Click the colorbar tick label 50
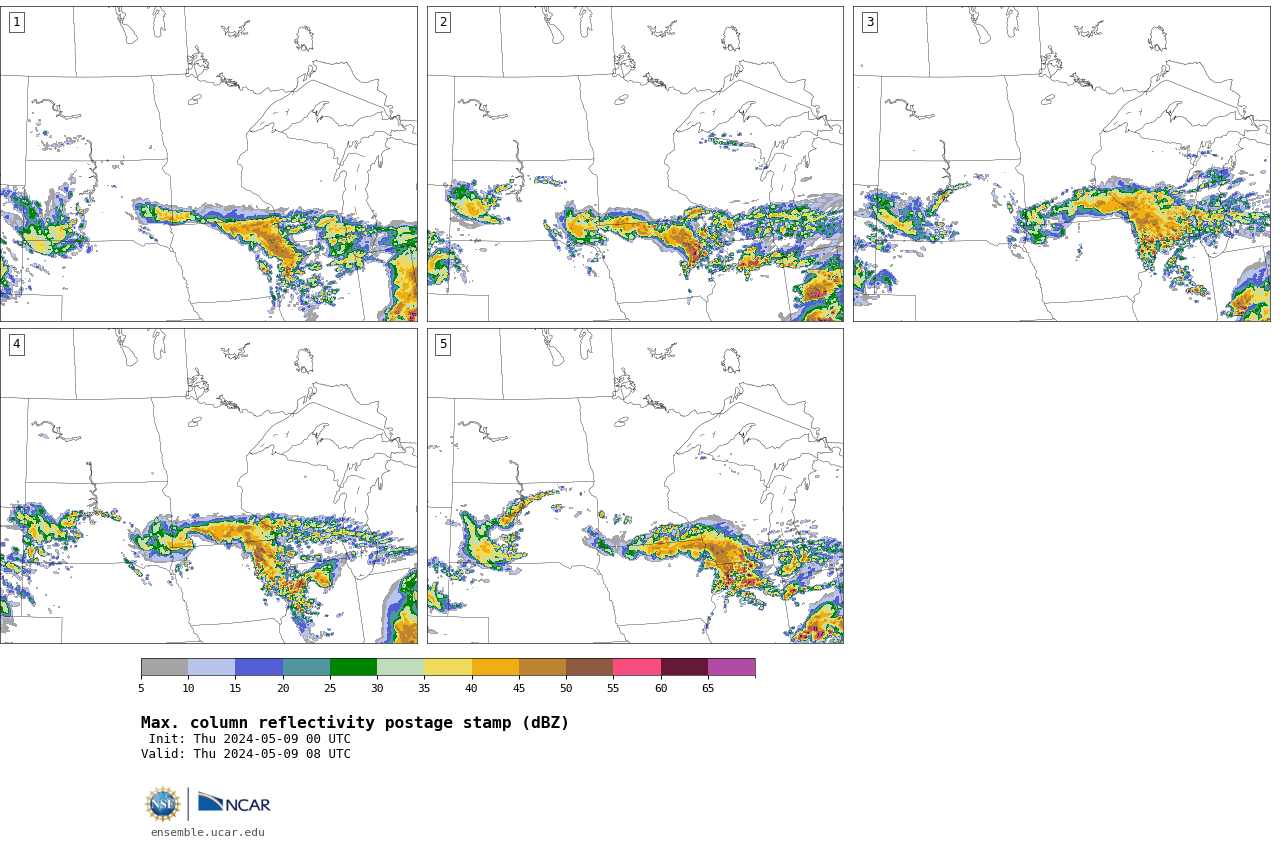The width and height of the screenshot is (1280, 844). pos(566,688)
